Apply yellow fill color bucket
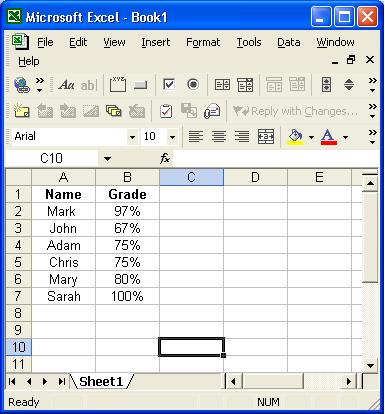 coord(296,137)
